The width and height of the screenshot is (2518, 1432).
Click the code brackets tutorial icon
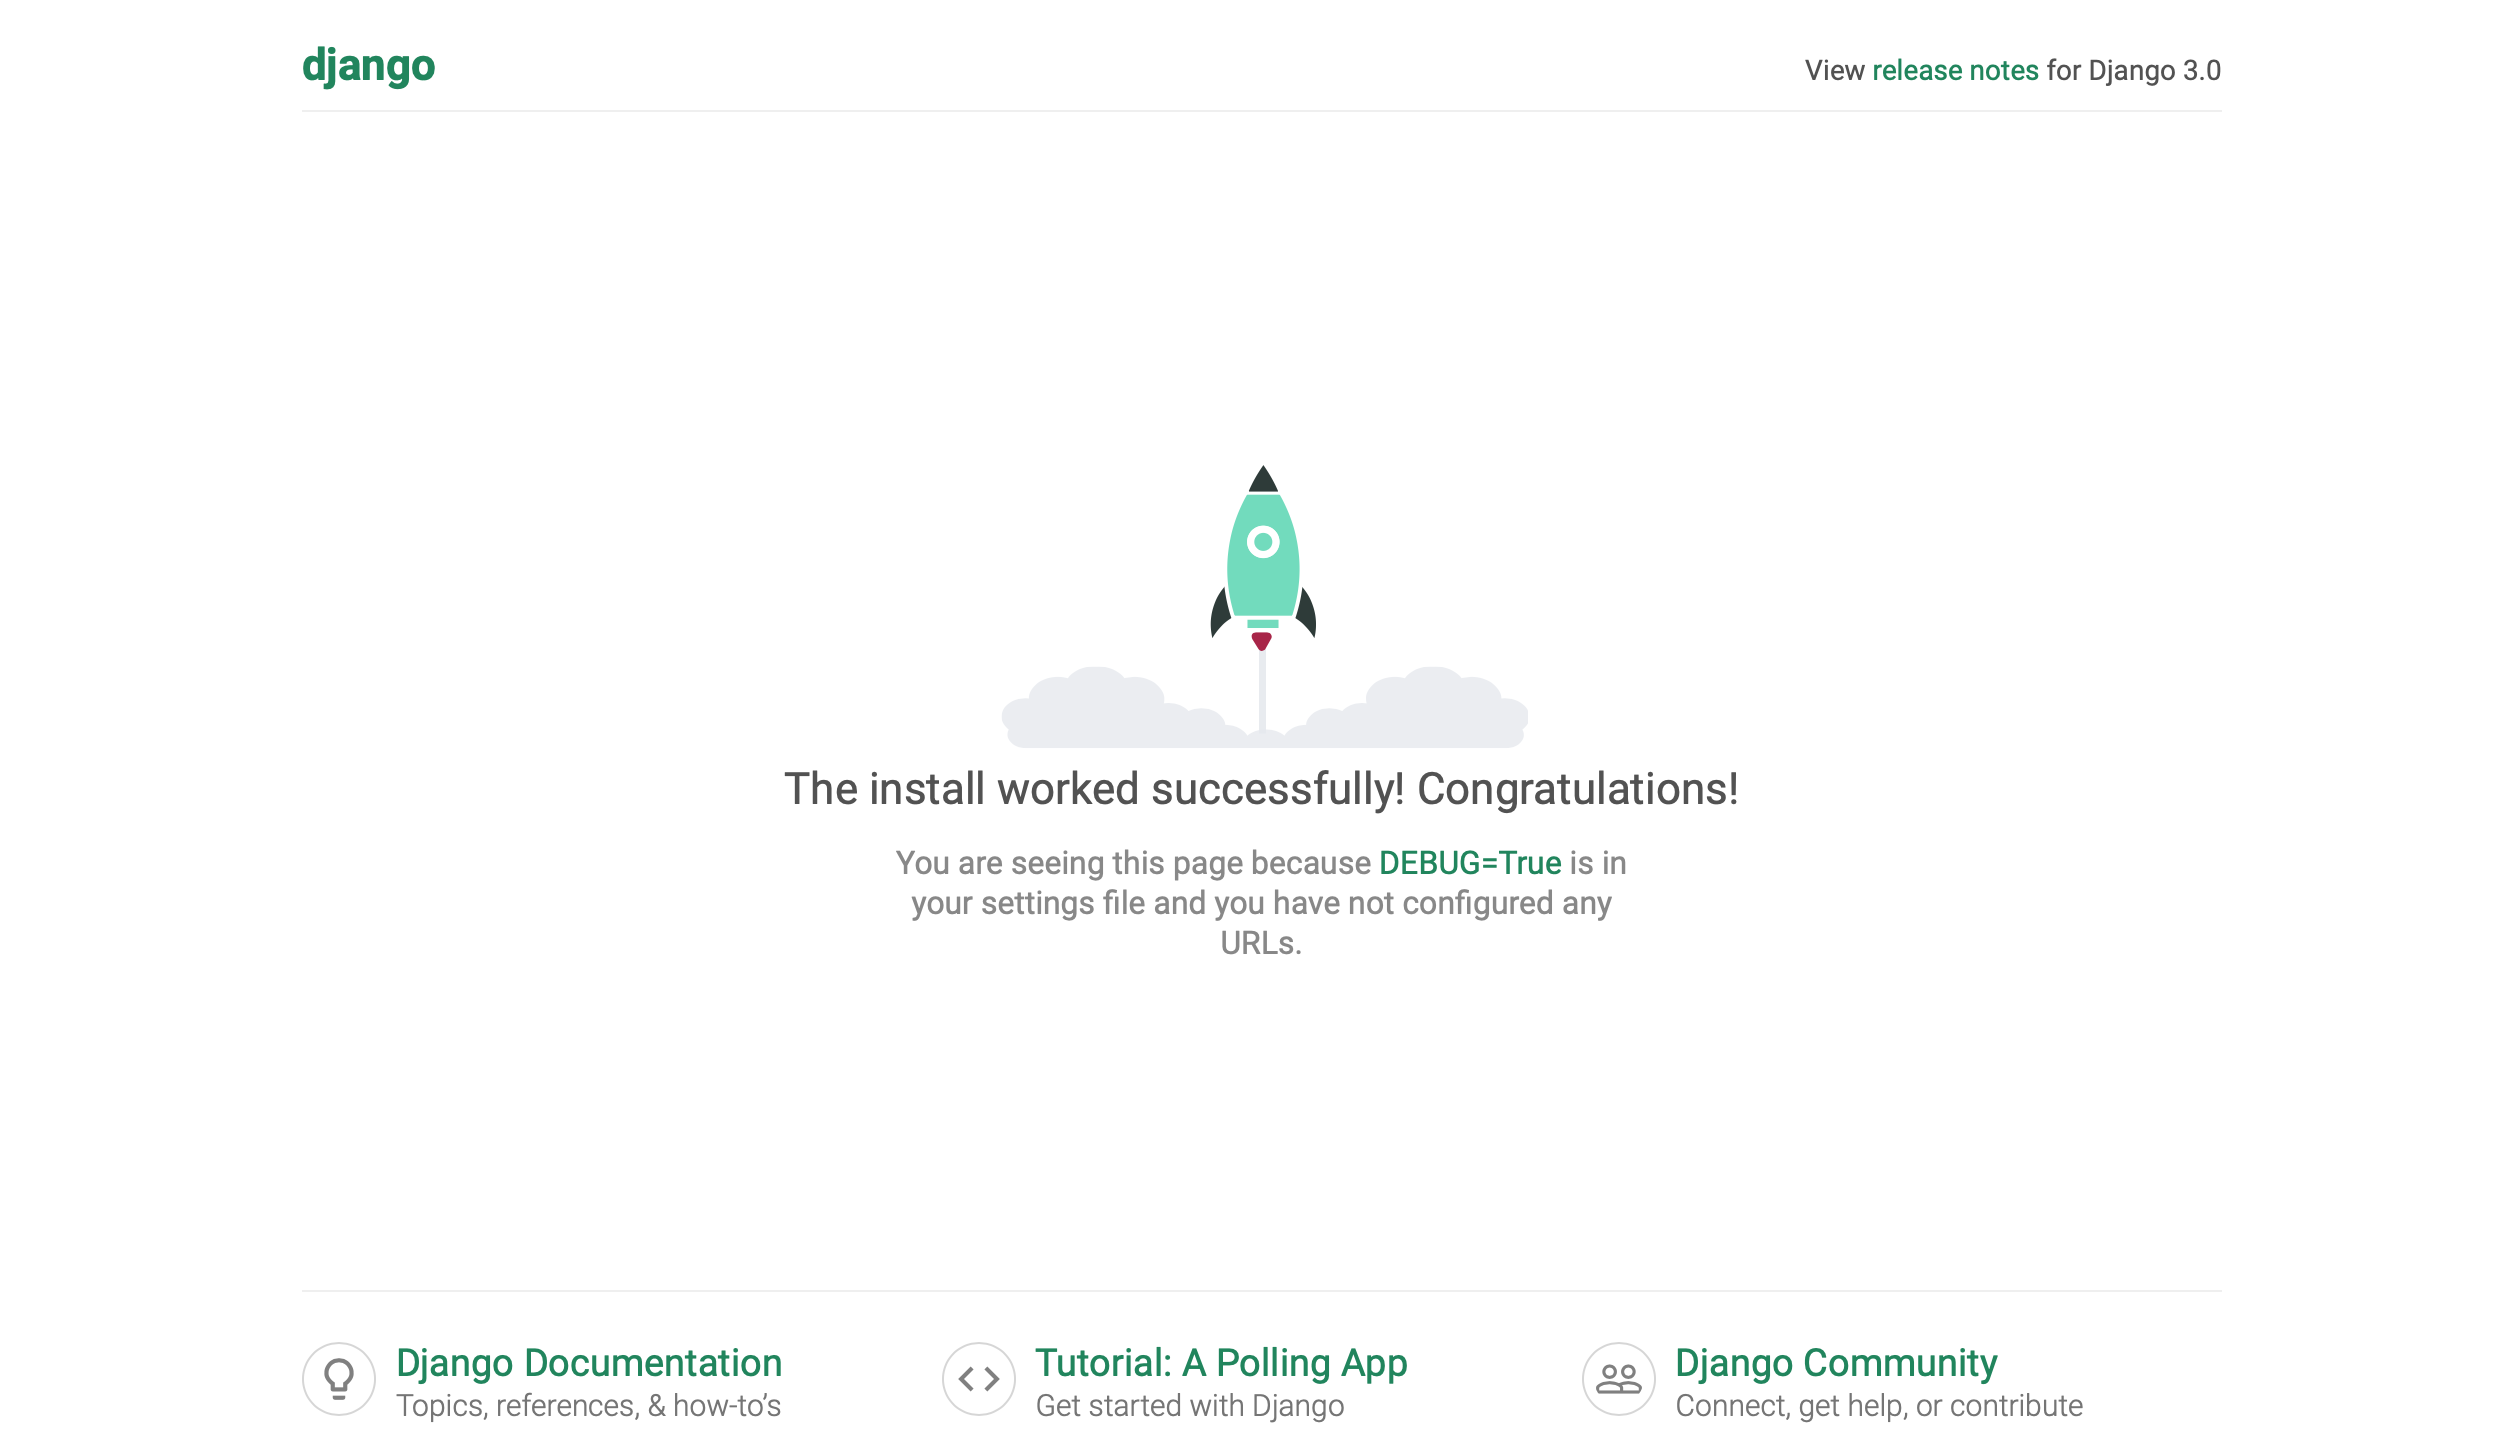pos(978,1378)
